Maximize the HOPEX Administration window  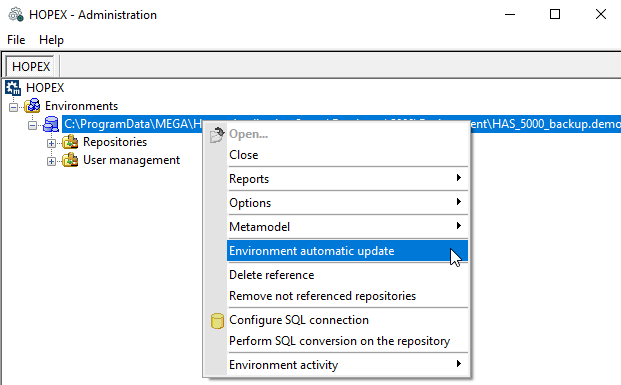click(555, 15)
